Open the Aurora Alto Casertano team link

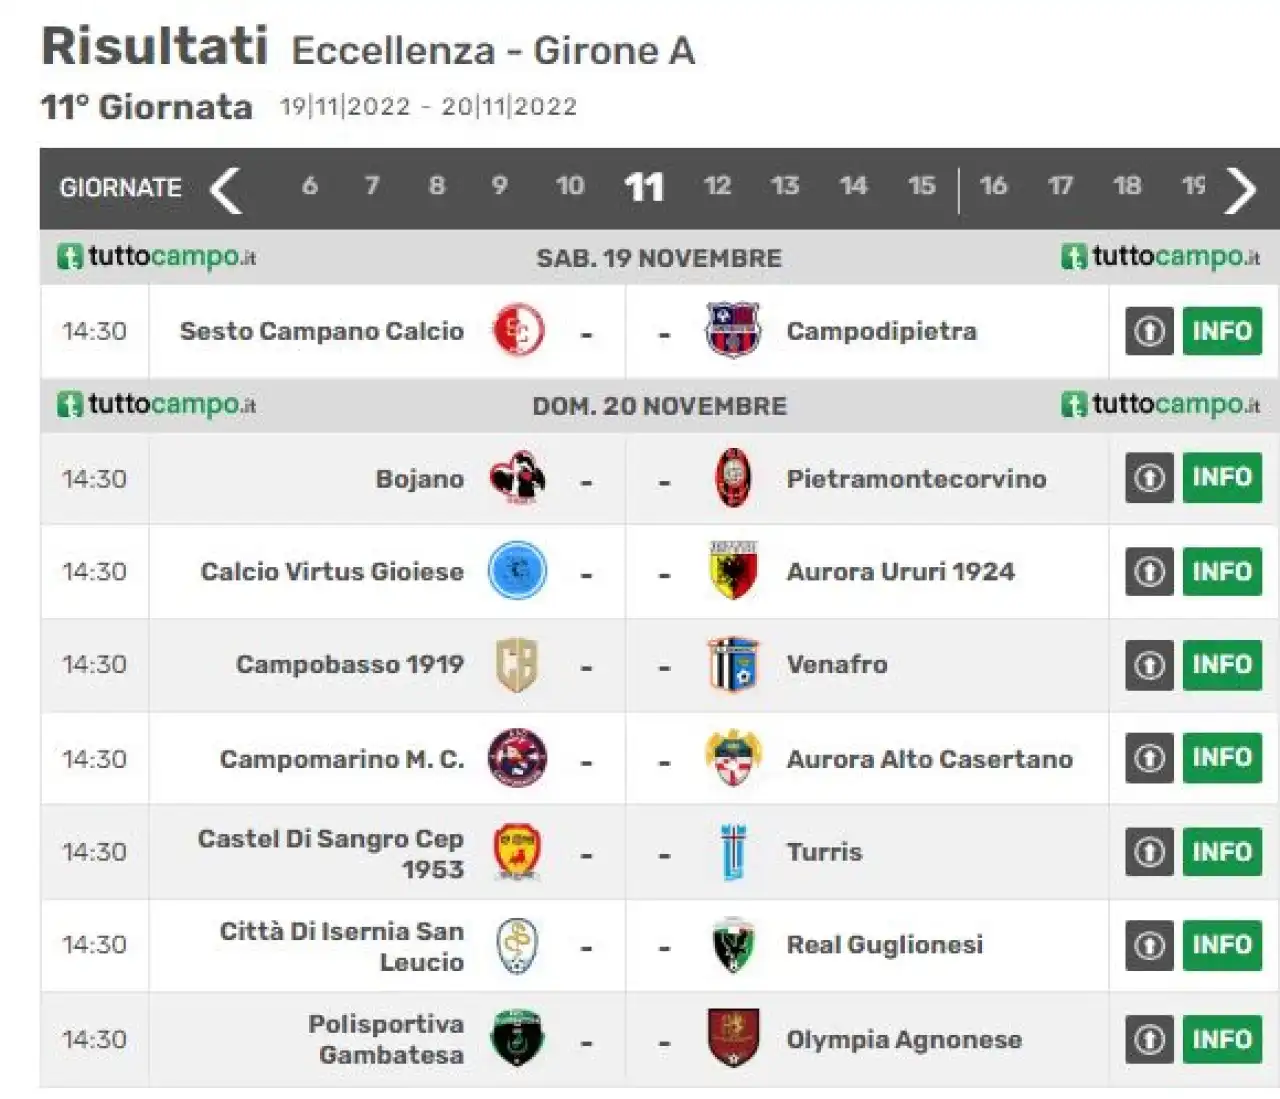[929, 759]
